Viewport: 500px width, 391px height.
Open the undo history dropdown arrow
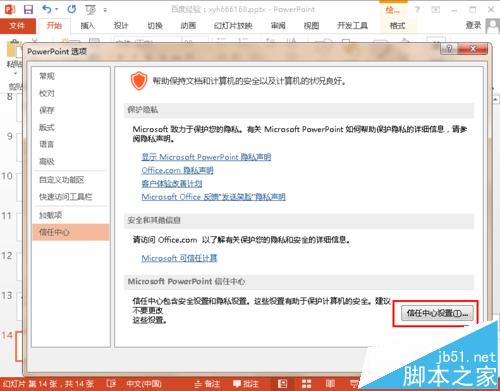[56, 9]
